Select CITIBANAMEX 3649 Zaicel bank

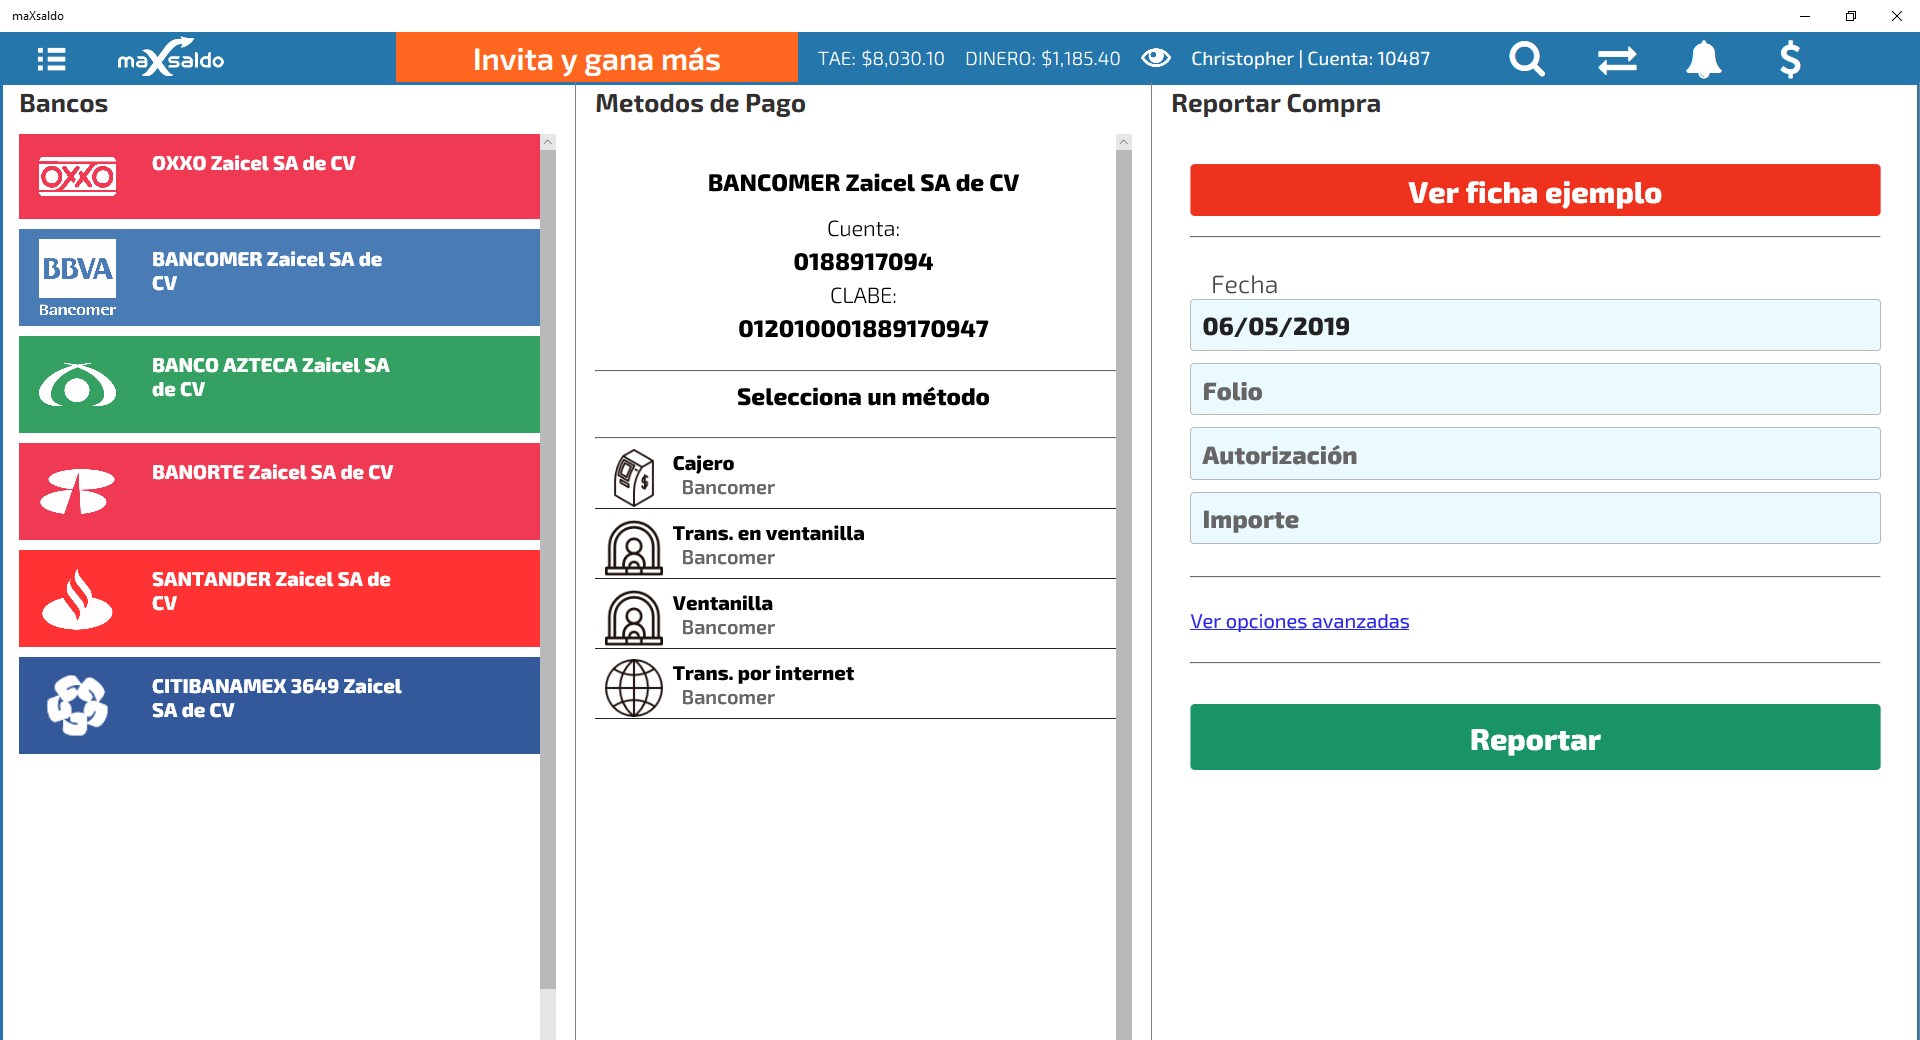tap(279, 705)
